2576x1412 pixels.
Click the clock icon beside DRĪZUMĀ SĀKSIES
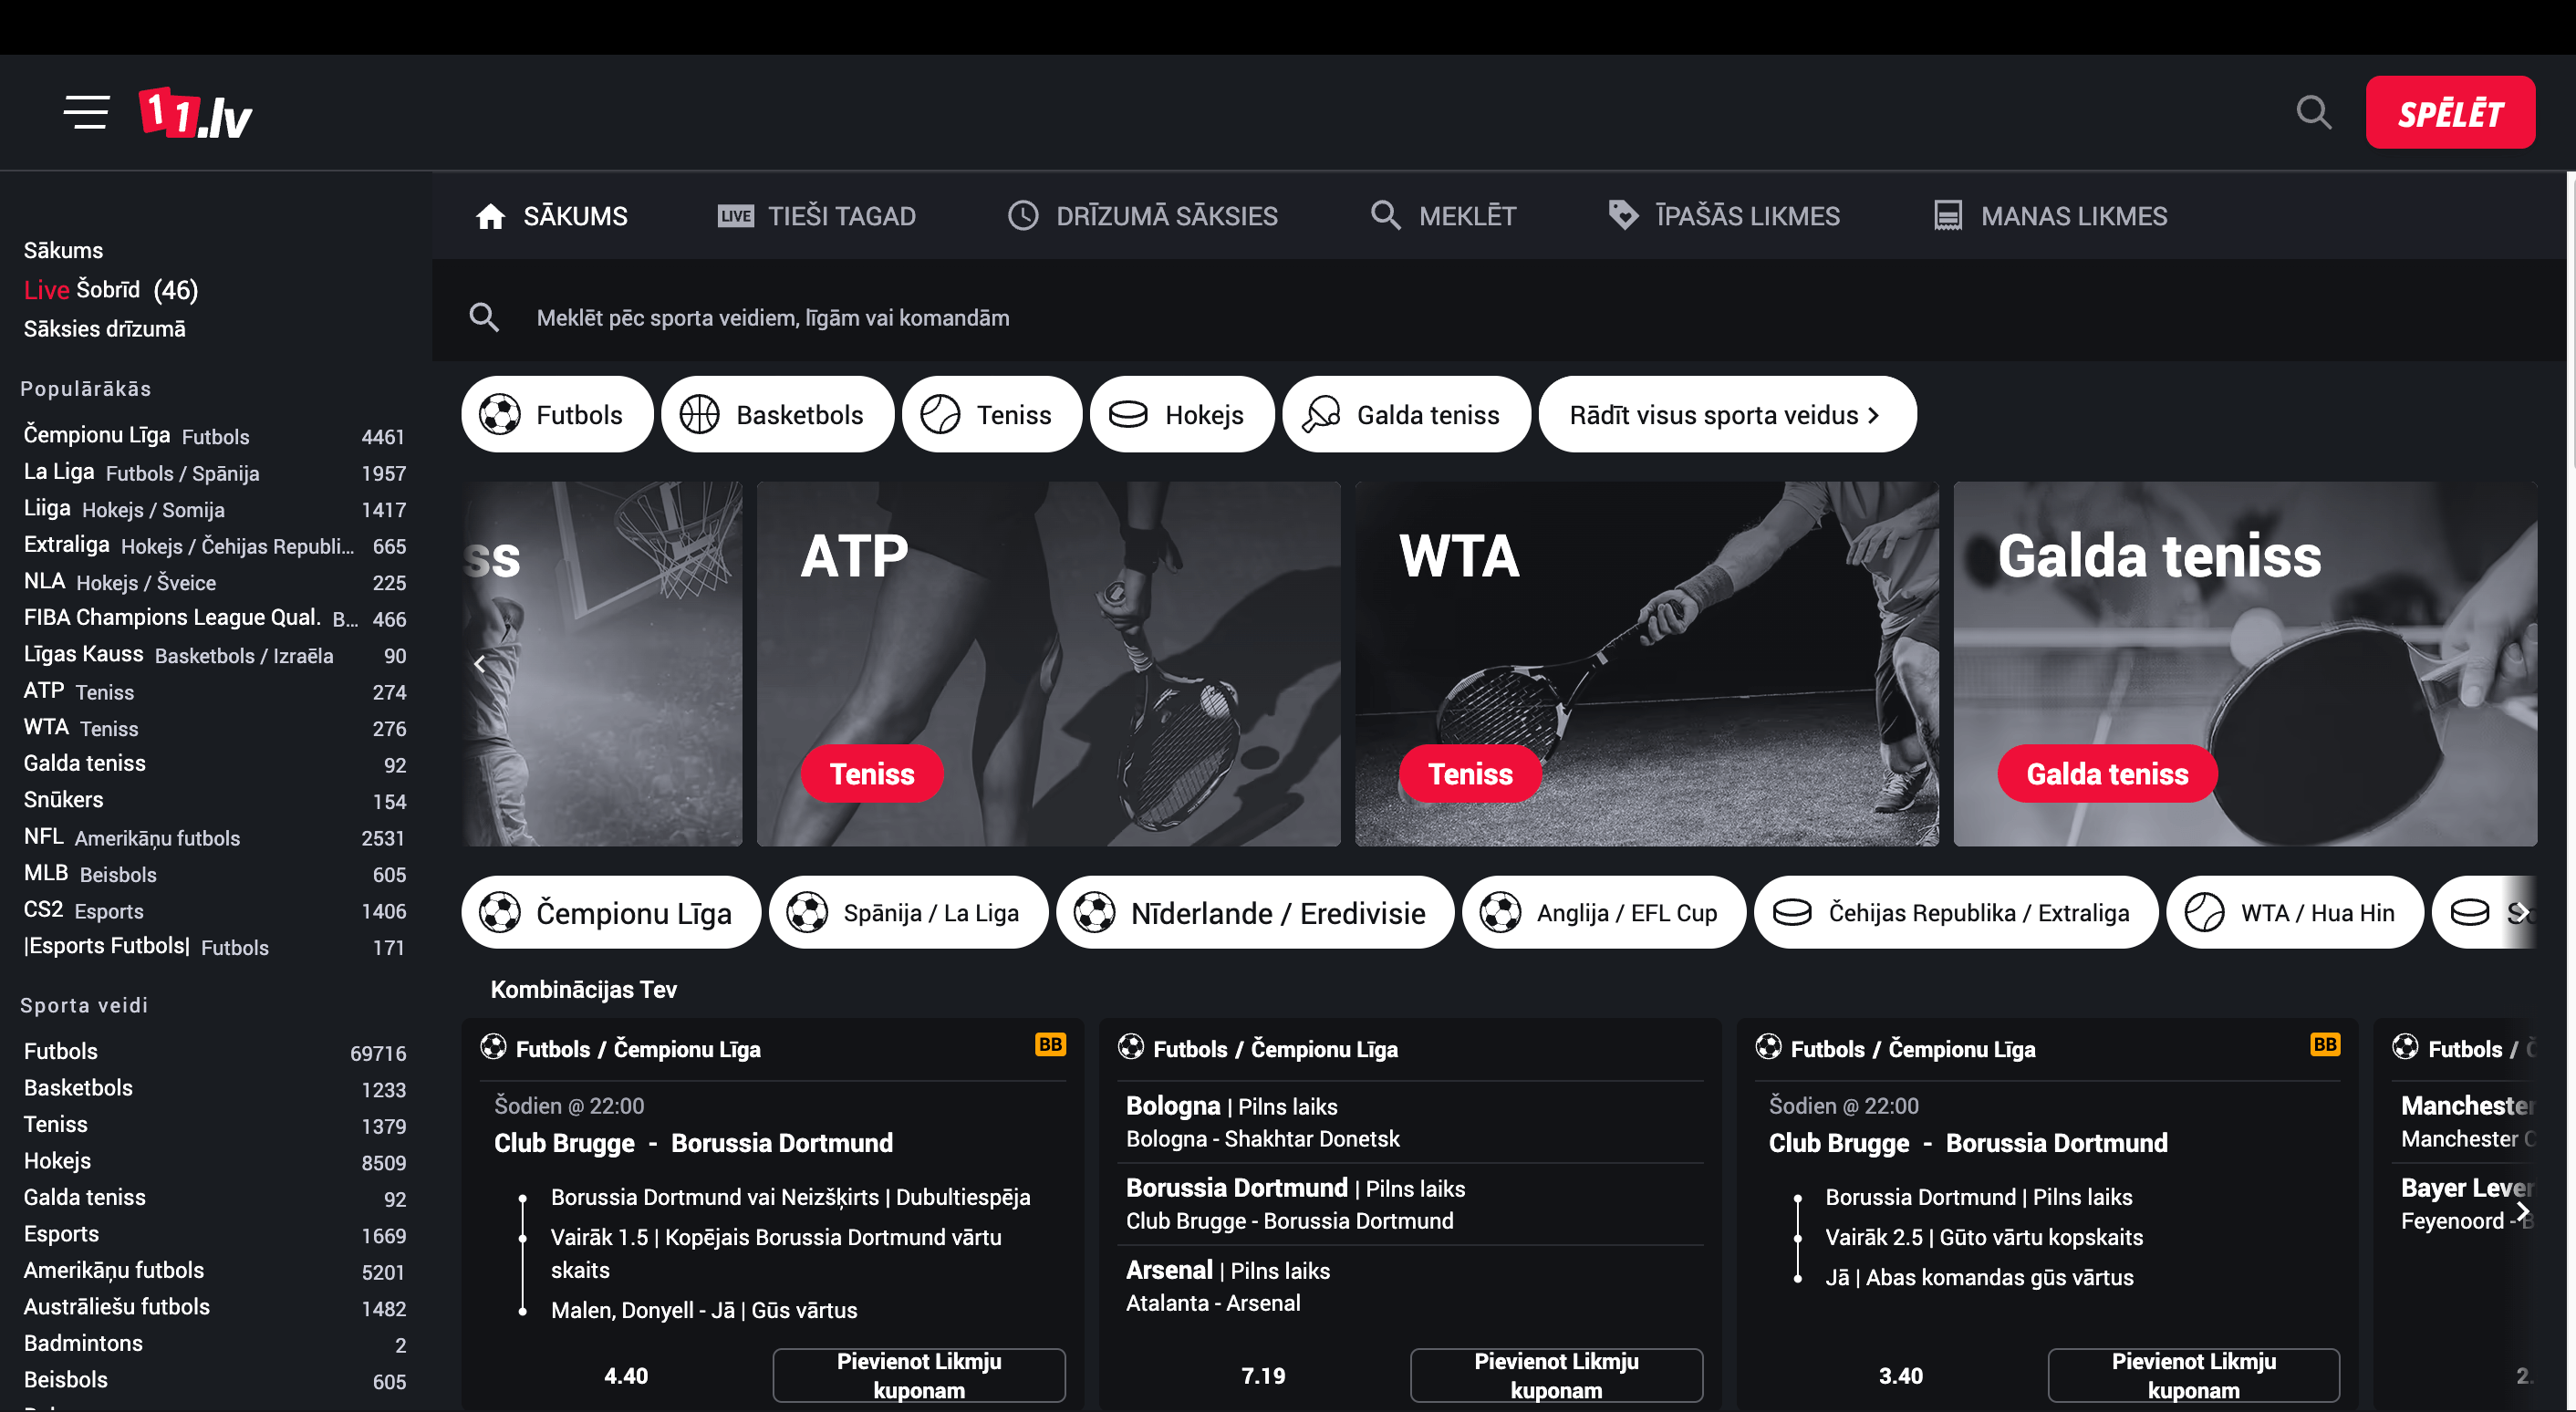tap(1023, 216)
